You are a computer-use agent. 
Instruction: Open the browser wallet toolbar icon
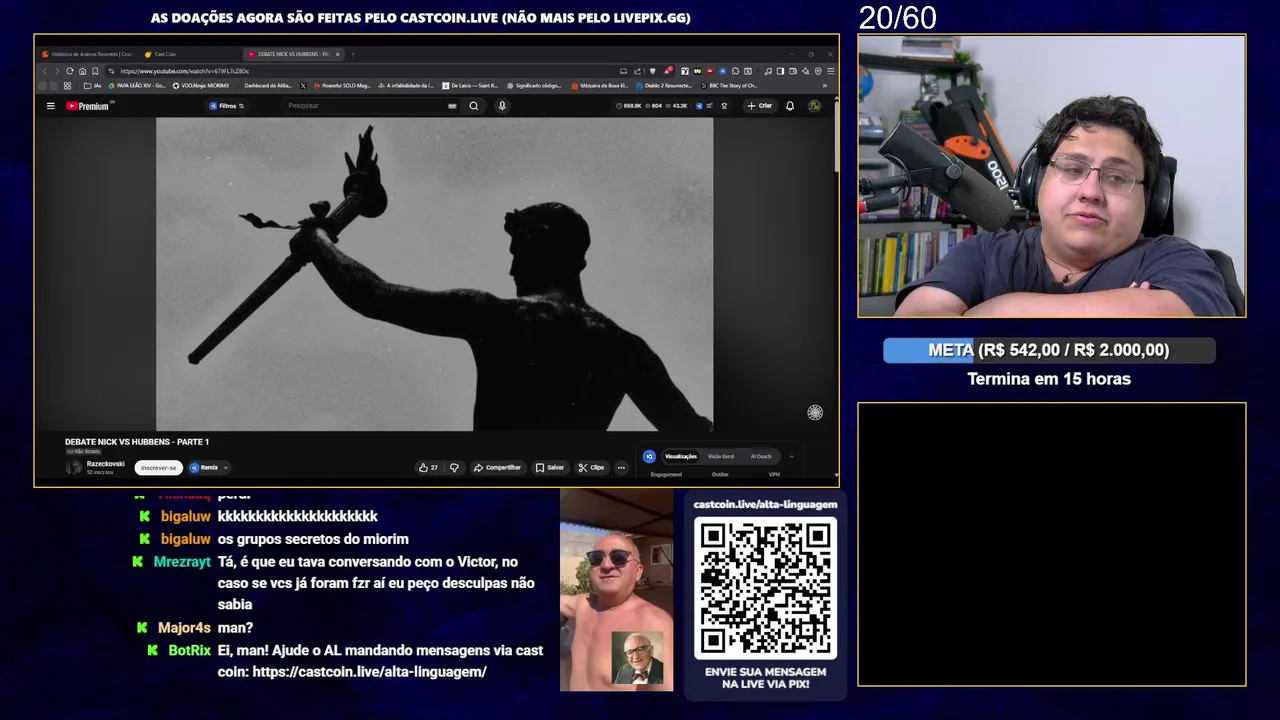tap(793, 71)
